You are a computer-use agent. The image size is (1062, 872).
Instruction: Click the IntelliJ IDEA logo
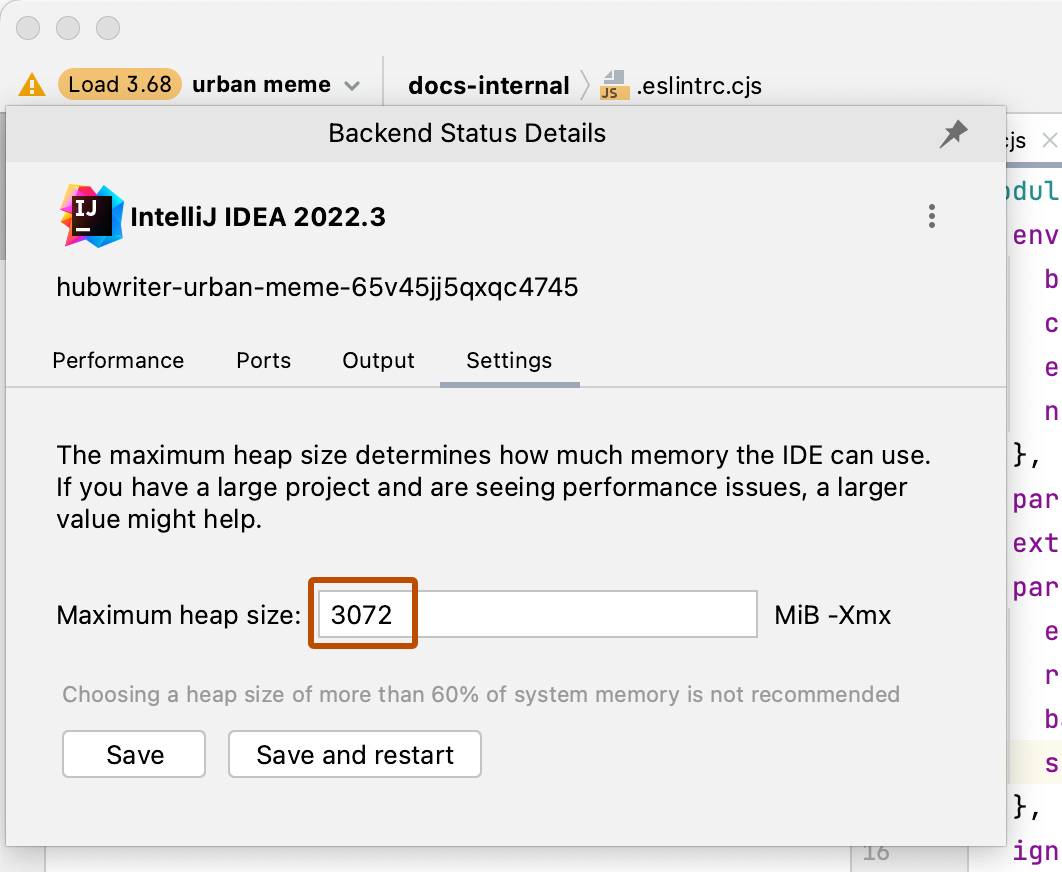tap(91, 216)
